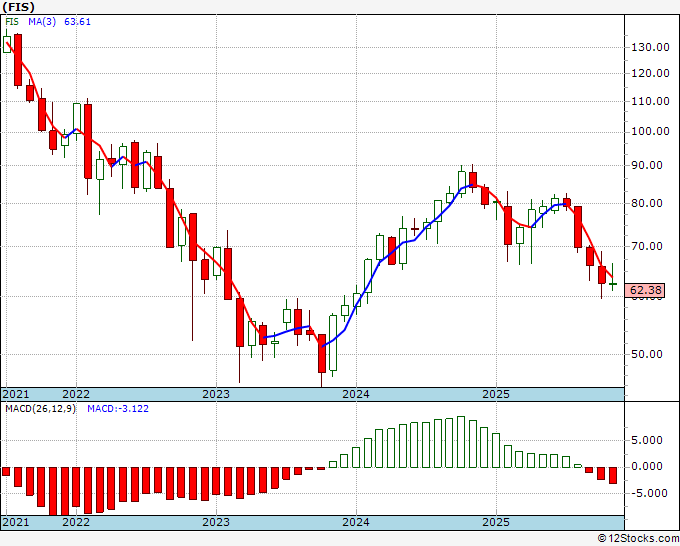Screen dimensions: 680x546
Task: Click 2023 on the MACD time axis
Action: click(216, 522)
